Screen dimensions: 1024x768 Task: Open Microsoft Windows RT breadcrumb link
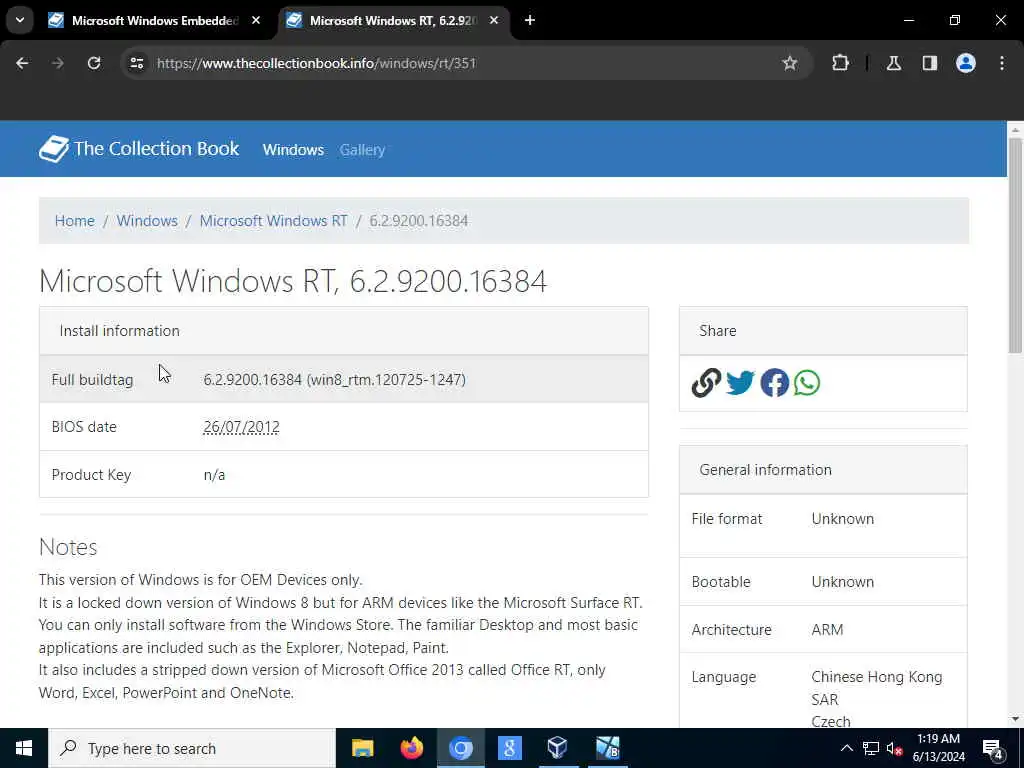click(273, 221)
